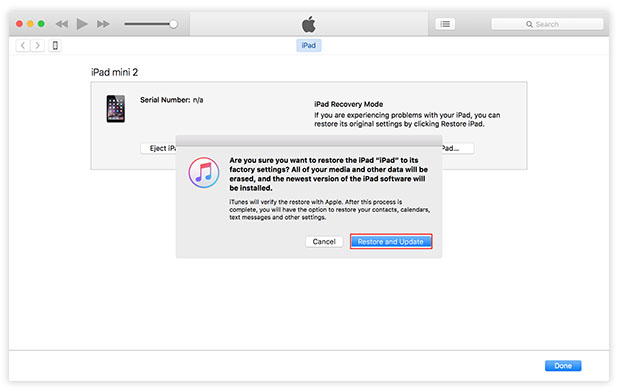Focus the Search field

point(547,24)
